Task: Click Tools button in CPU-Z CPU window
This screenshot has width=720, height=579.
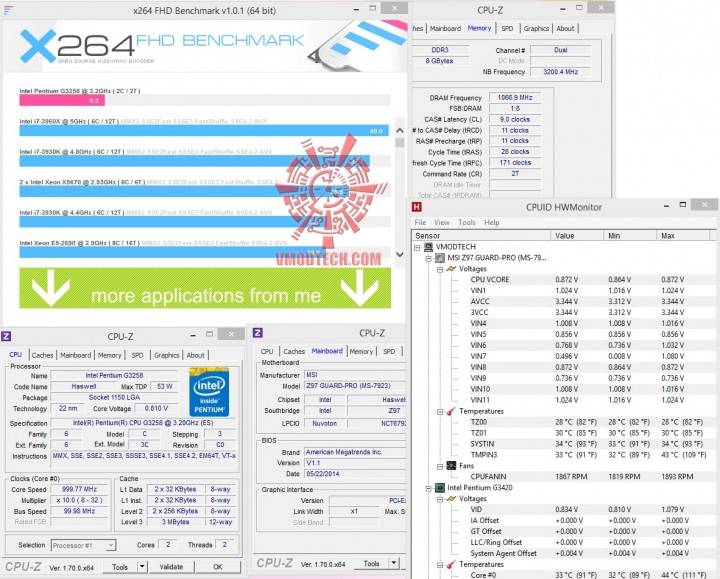Action: (x=120, y=567)
